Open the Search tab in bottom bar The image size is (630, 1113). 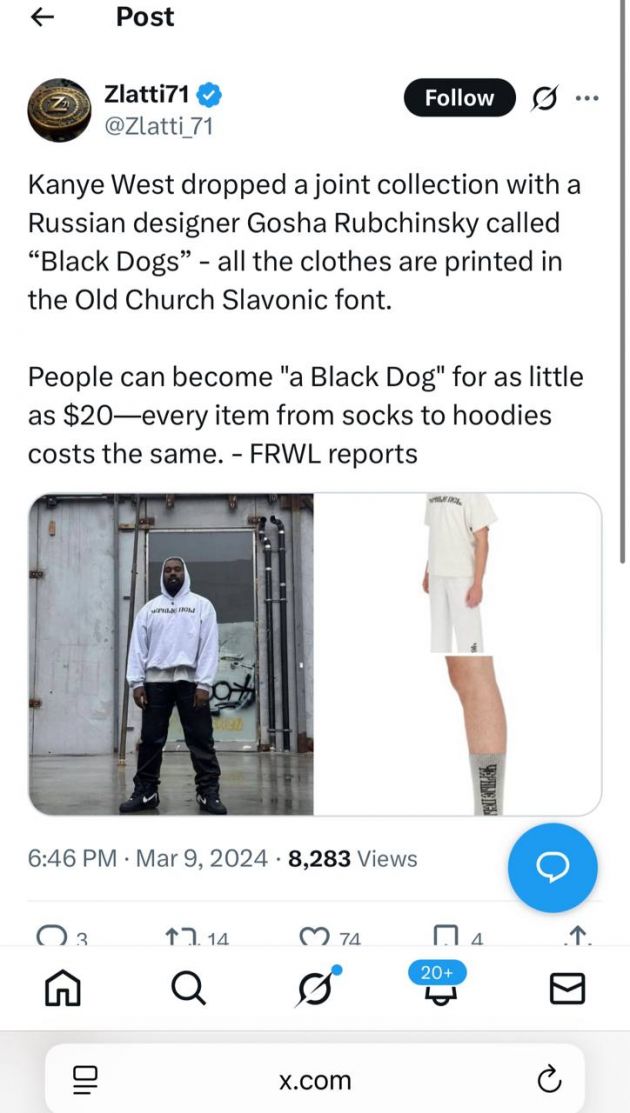(x=189, y=988)
